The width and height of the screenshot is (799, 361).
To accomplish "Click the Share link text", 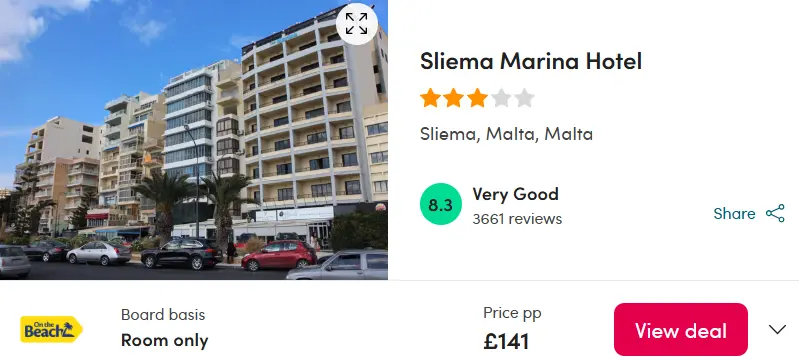I will [x=734, y=214].
